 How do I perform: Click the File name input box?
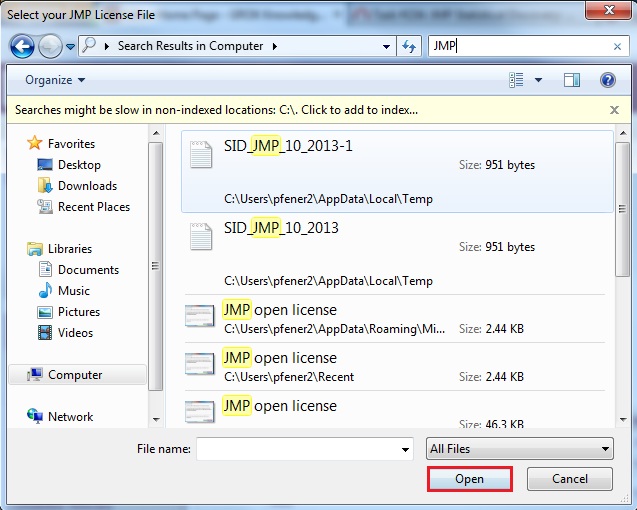[298, 449]
